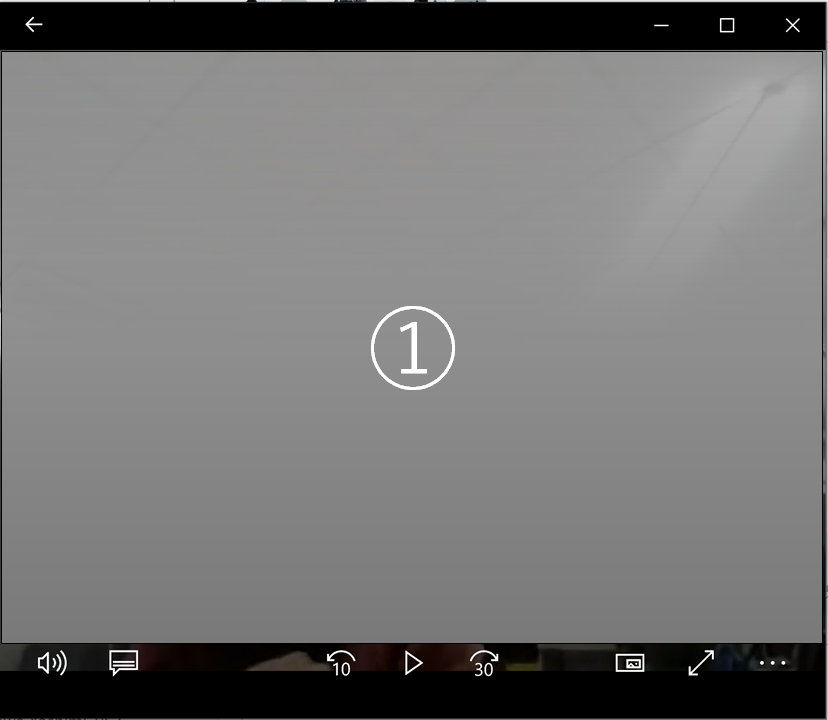Skip back 10 seconds
Viewport: 828px width, 720px height.
click(x=341, y=663)
